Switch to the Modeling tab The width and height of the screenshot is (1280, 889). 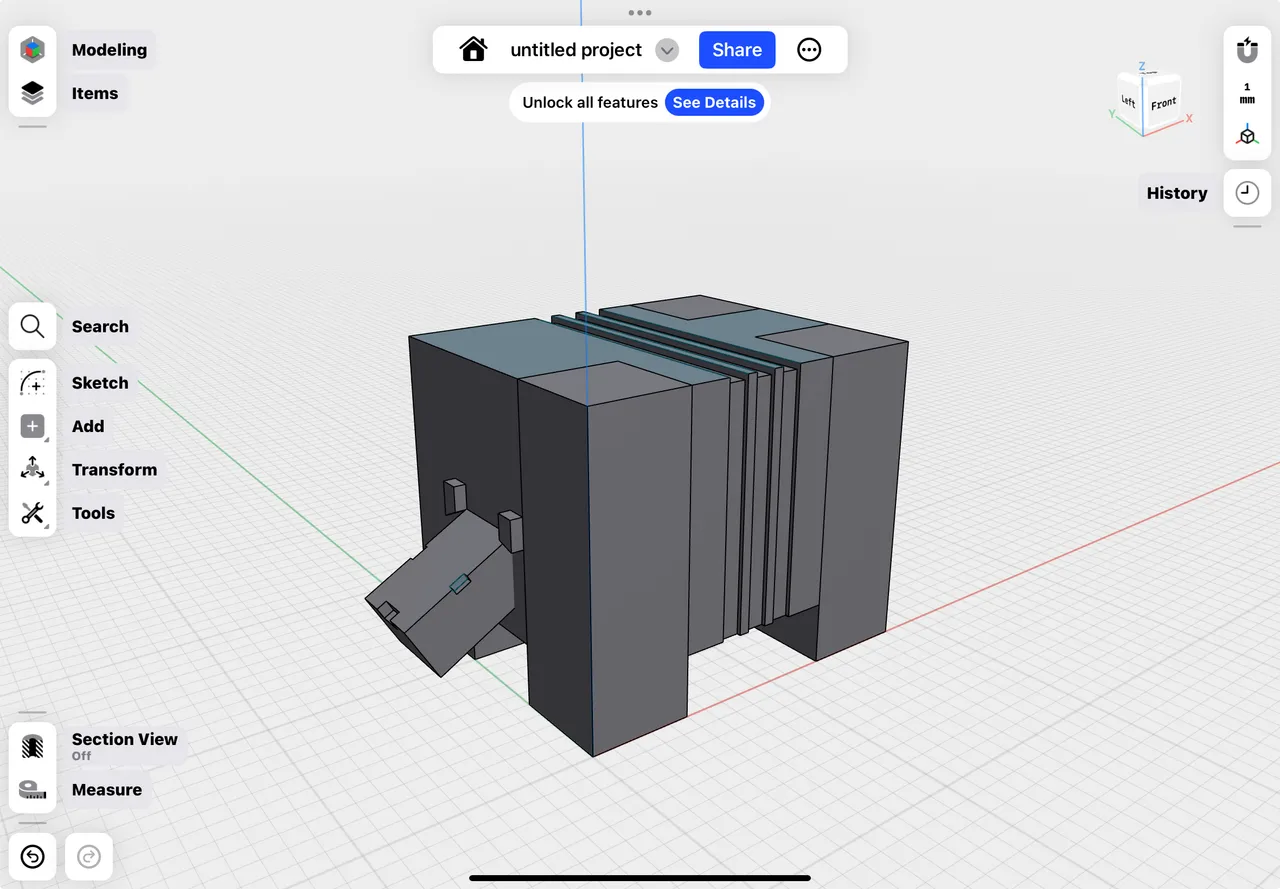(32, 48)
